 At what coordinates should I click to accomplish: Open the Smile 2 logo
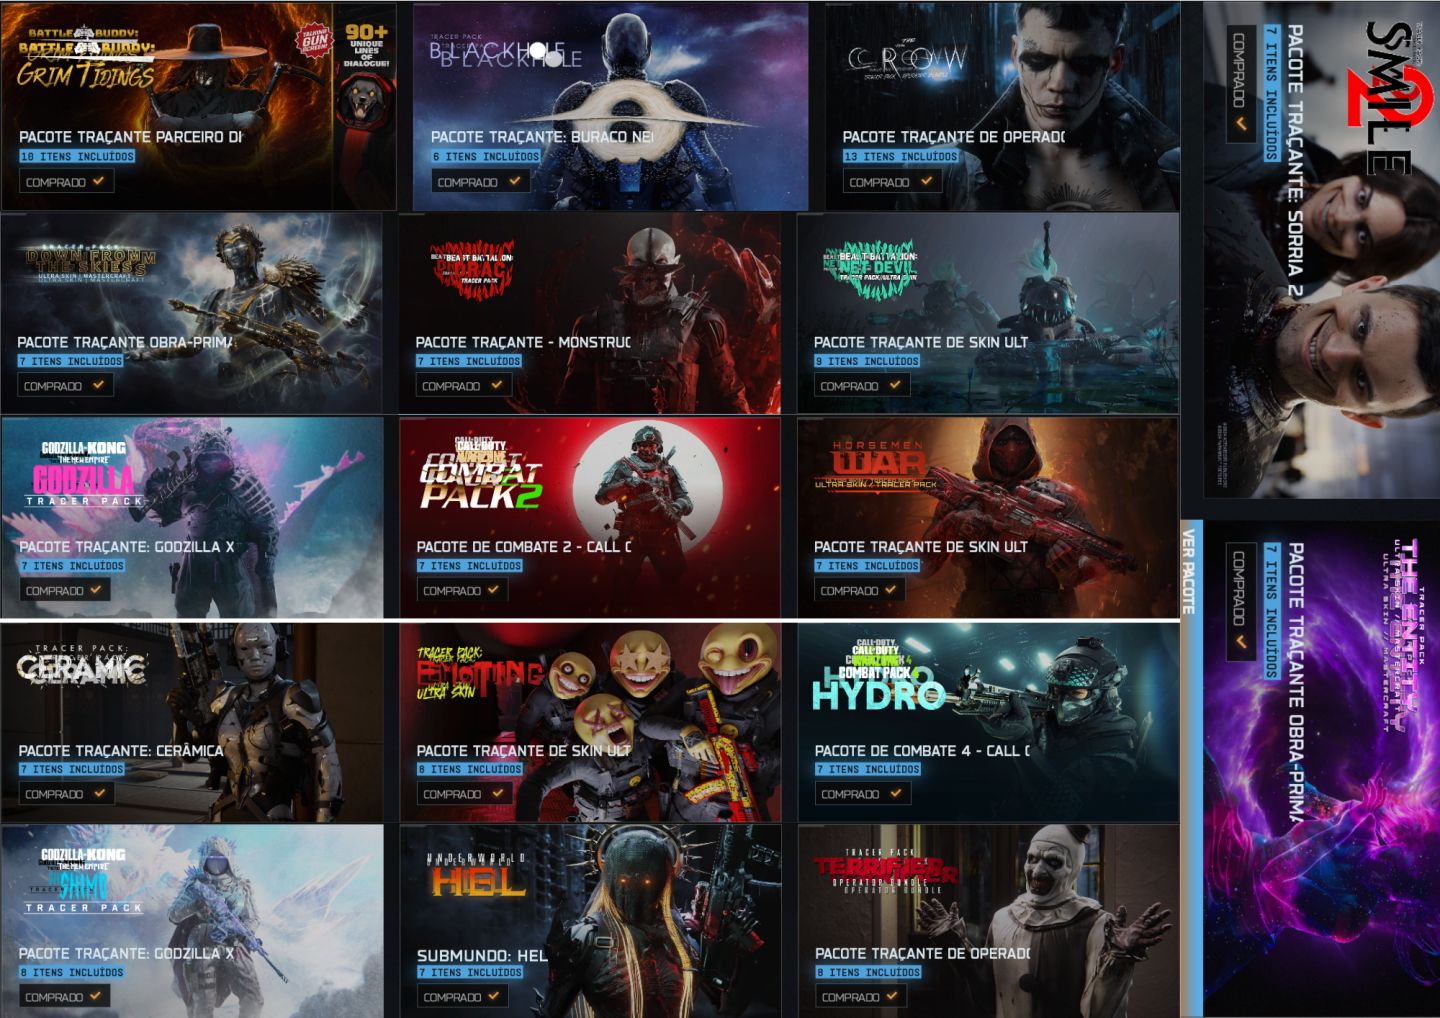pyautogui.click(x=1392, y=97)
